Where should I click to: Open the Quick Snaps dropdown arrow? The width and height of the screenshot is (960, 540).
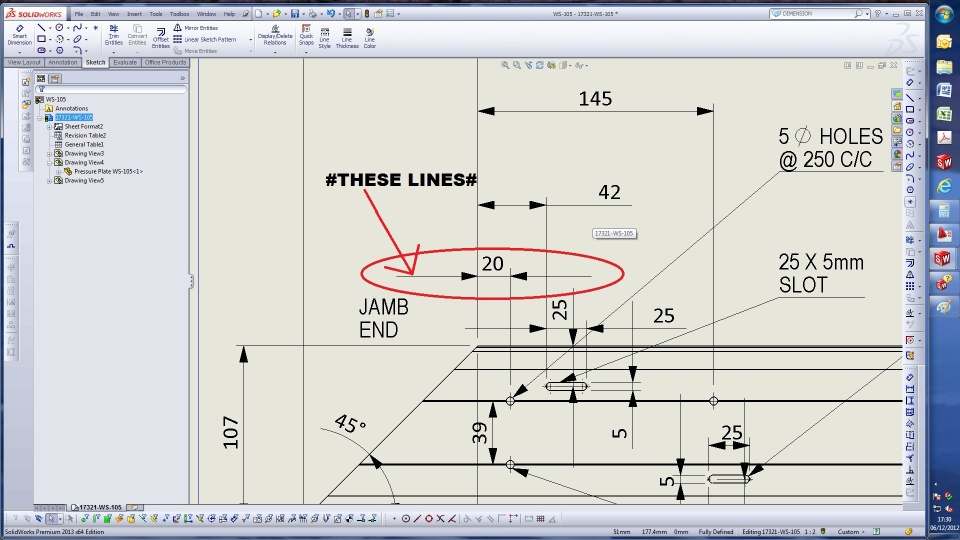point(306,53)
